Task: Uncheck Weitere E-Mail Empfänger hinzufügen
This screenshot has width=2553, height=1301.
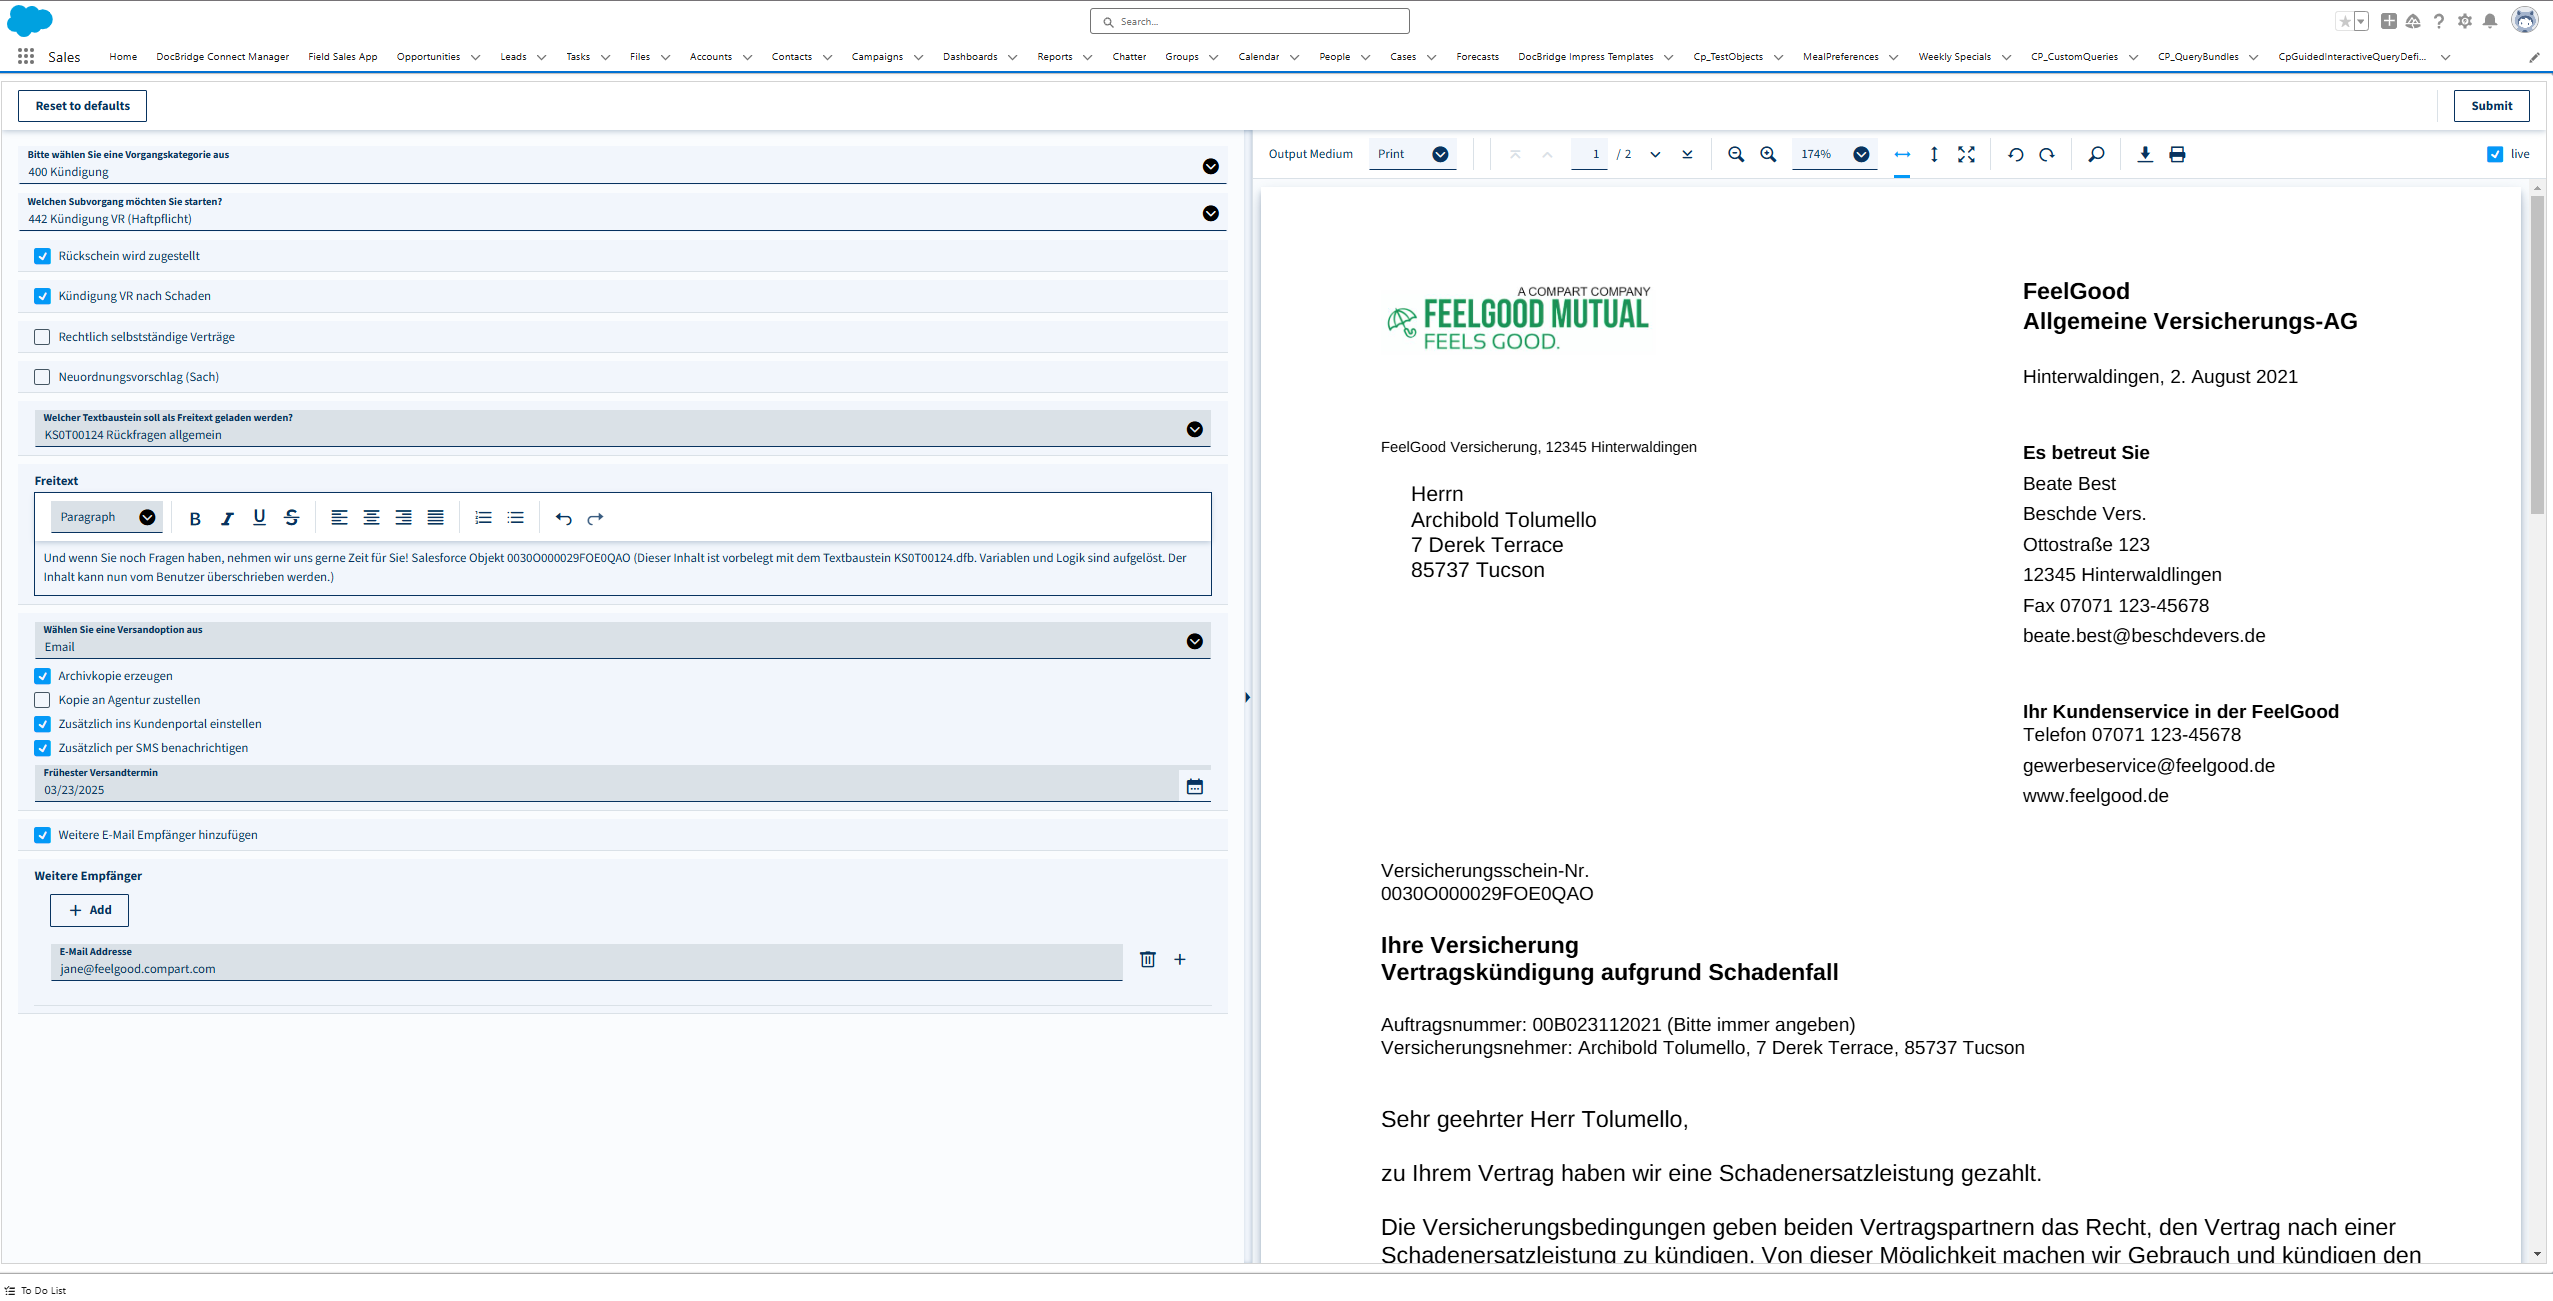Action: click(42, 835)
